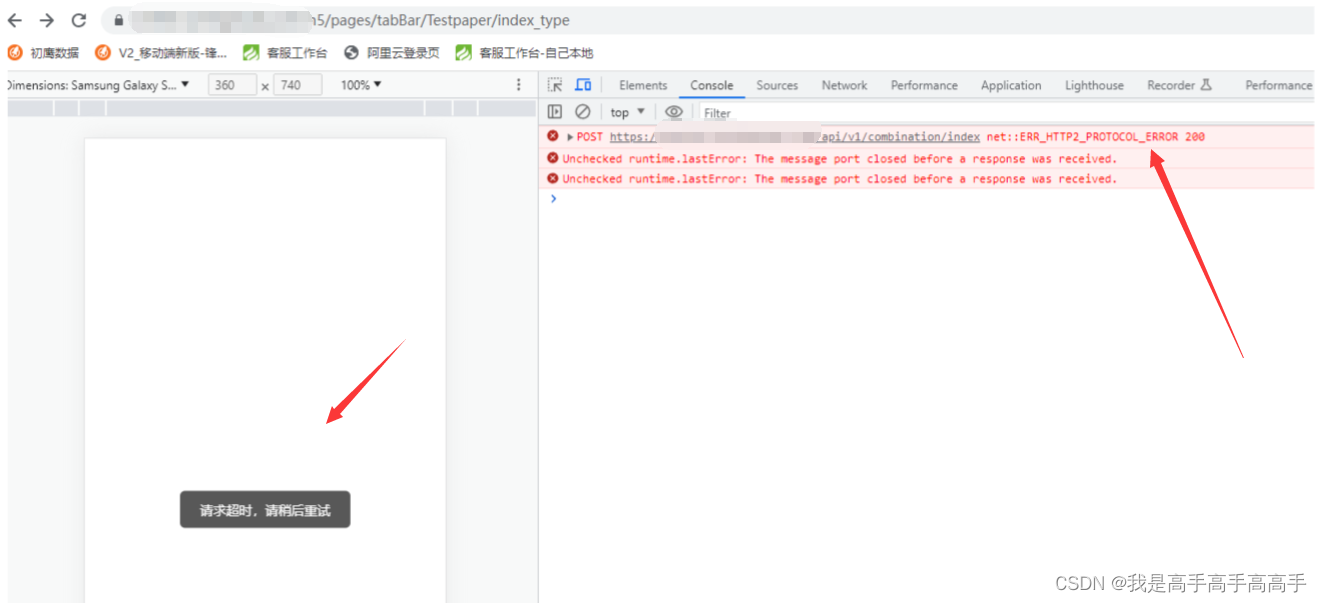Click the browser address bar URL
This screenshot has height=603, width=1322.
pyautogui.click(x=350, y=20)
